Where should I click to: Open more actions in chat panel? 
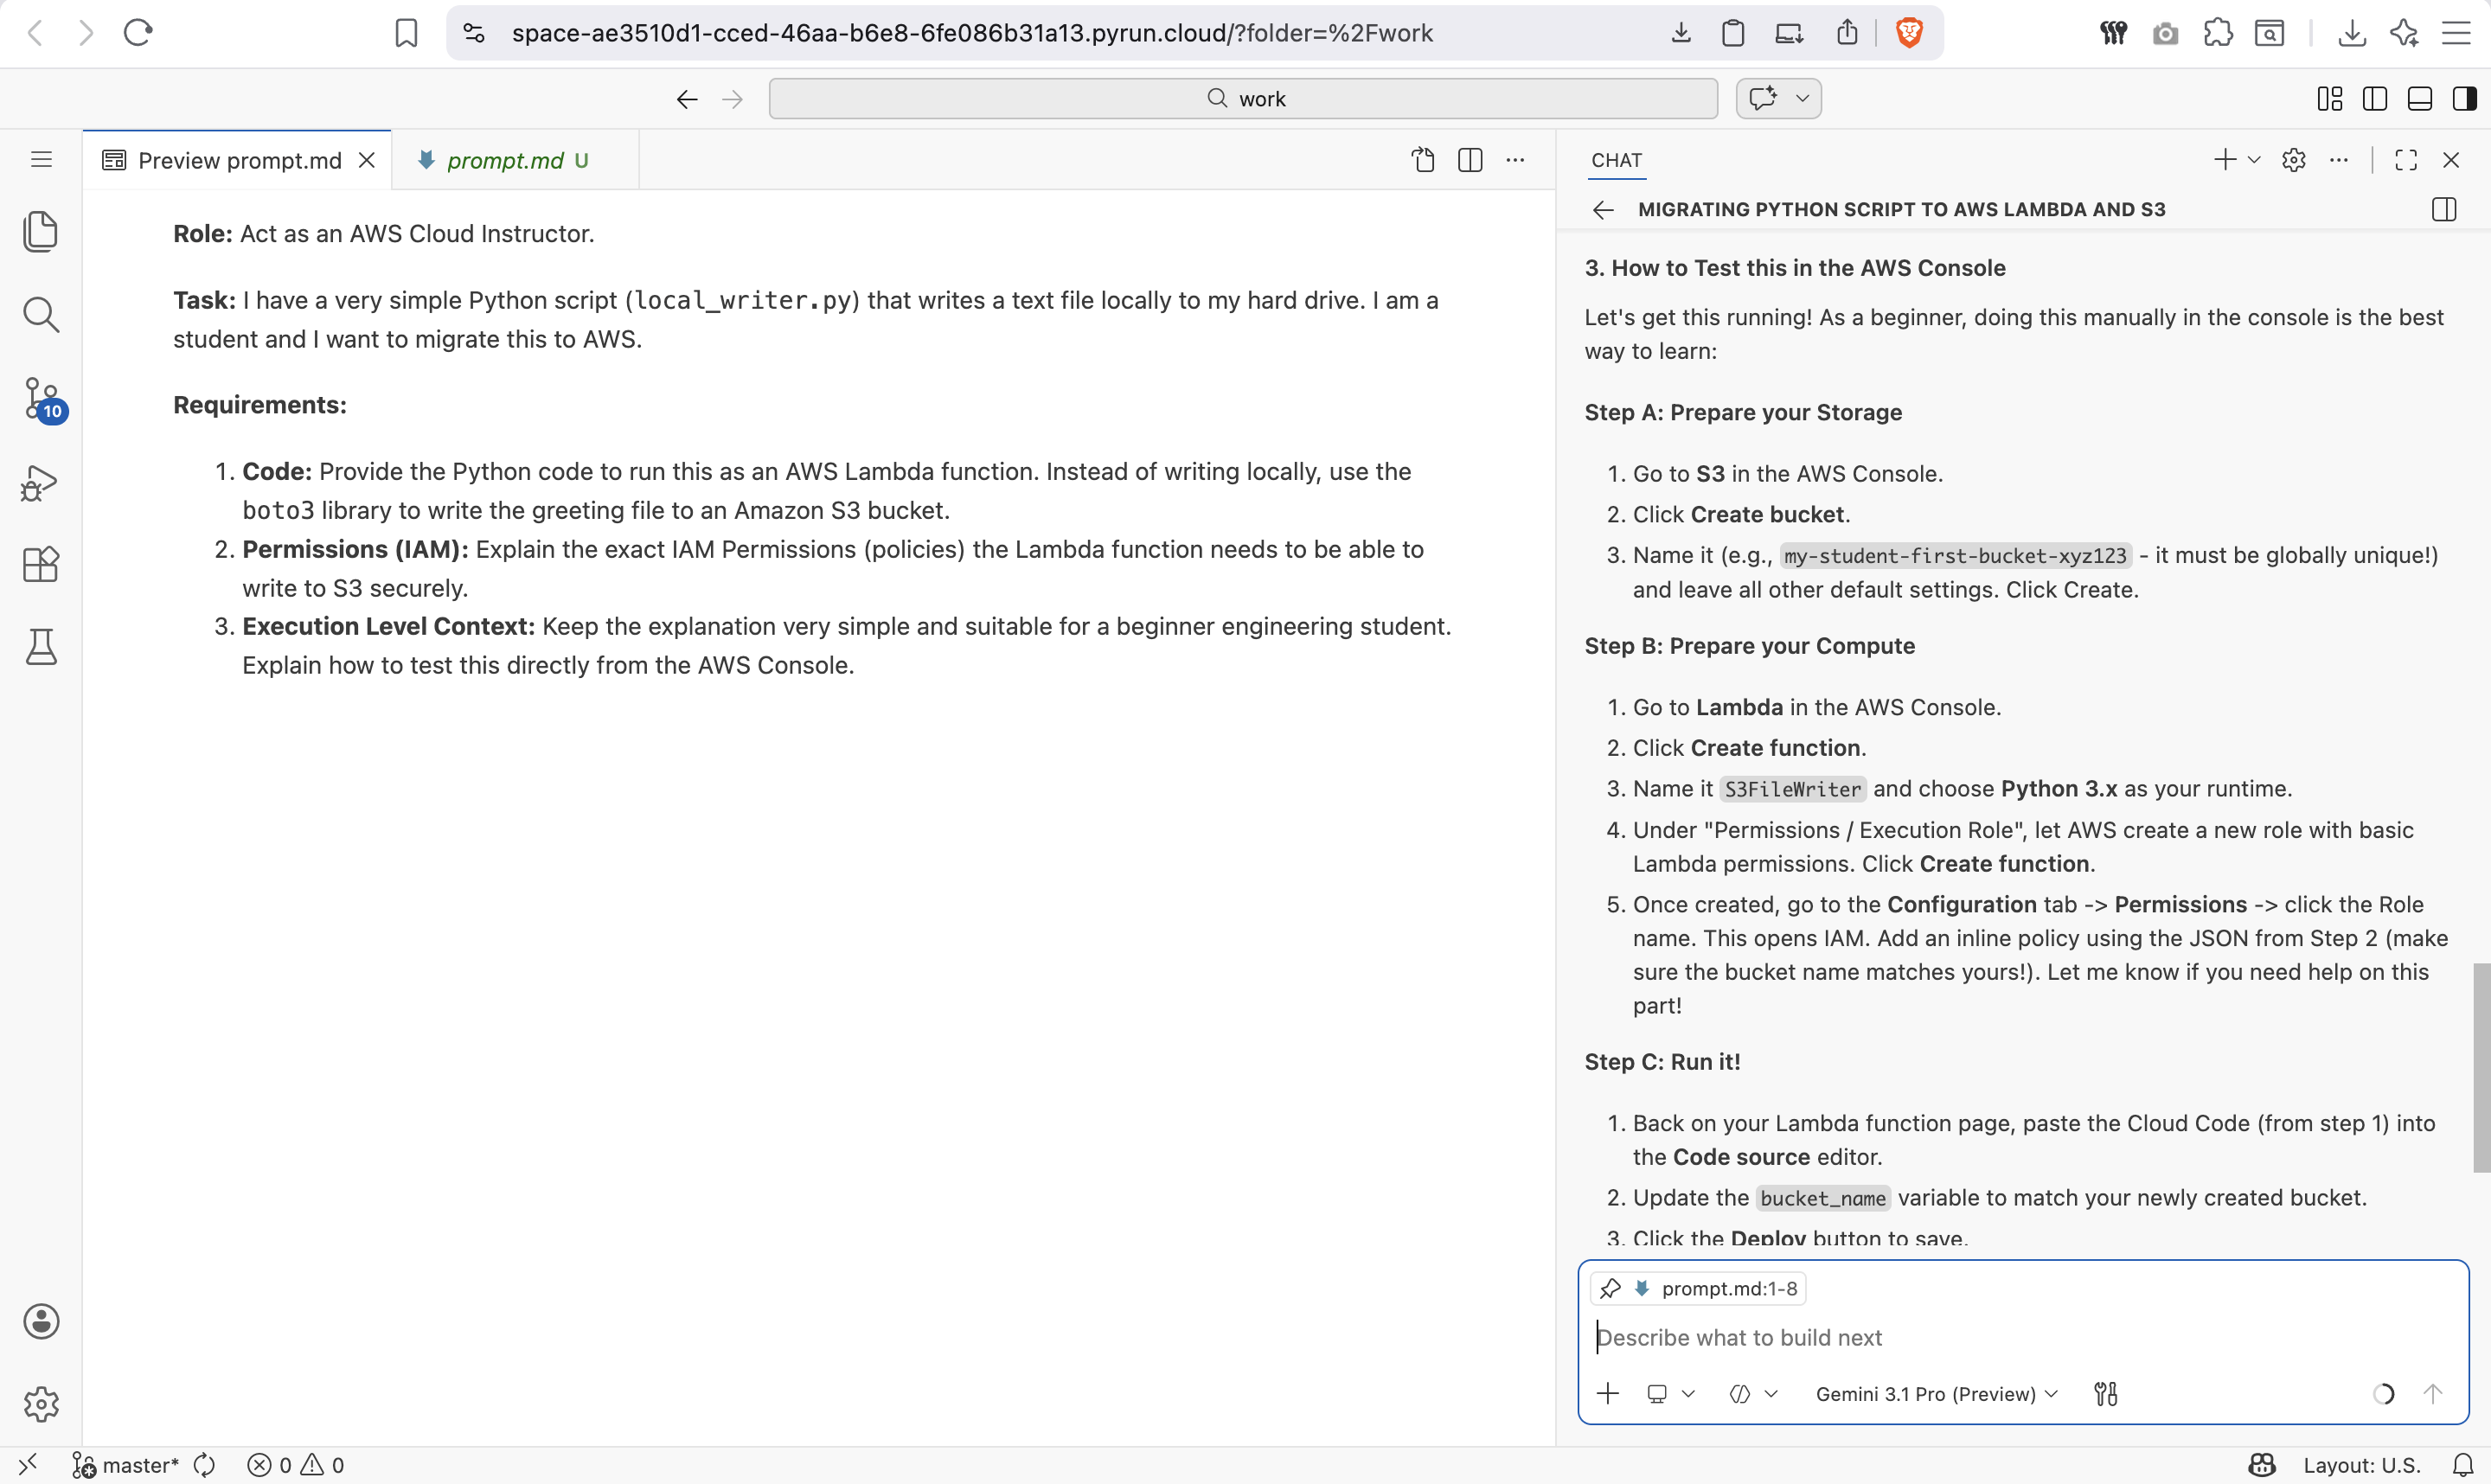click(x=2338, y=160)
